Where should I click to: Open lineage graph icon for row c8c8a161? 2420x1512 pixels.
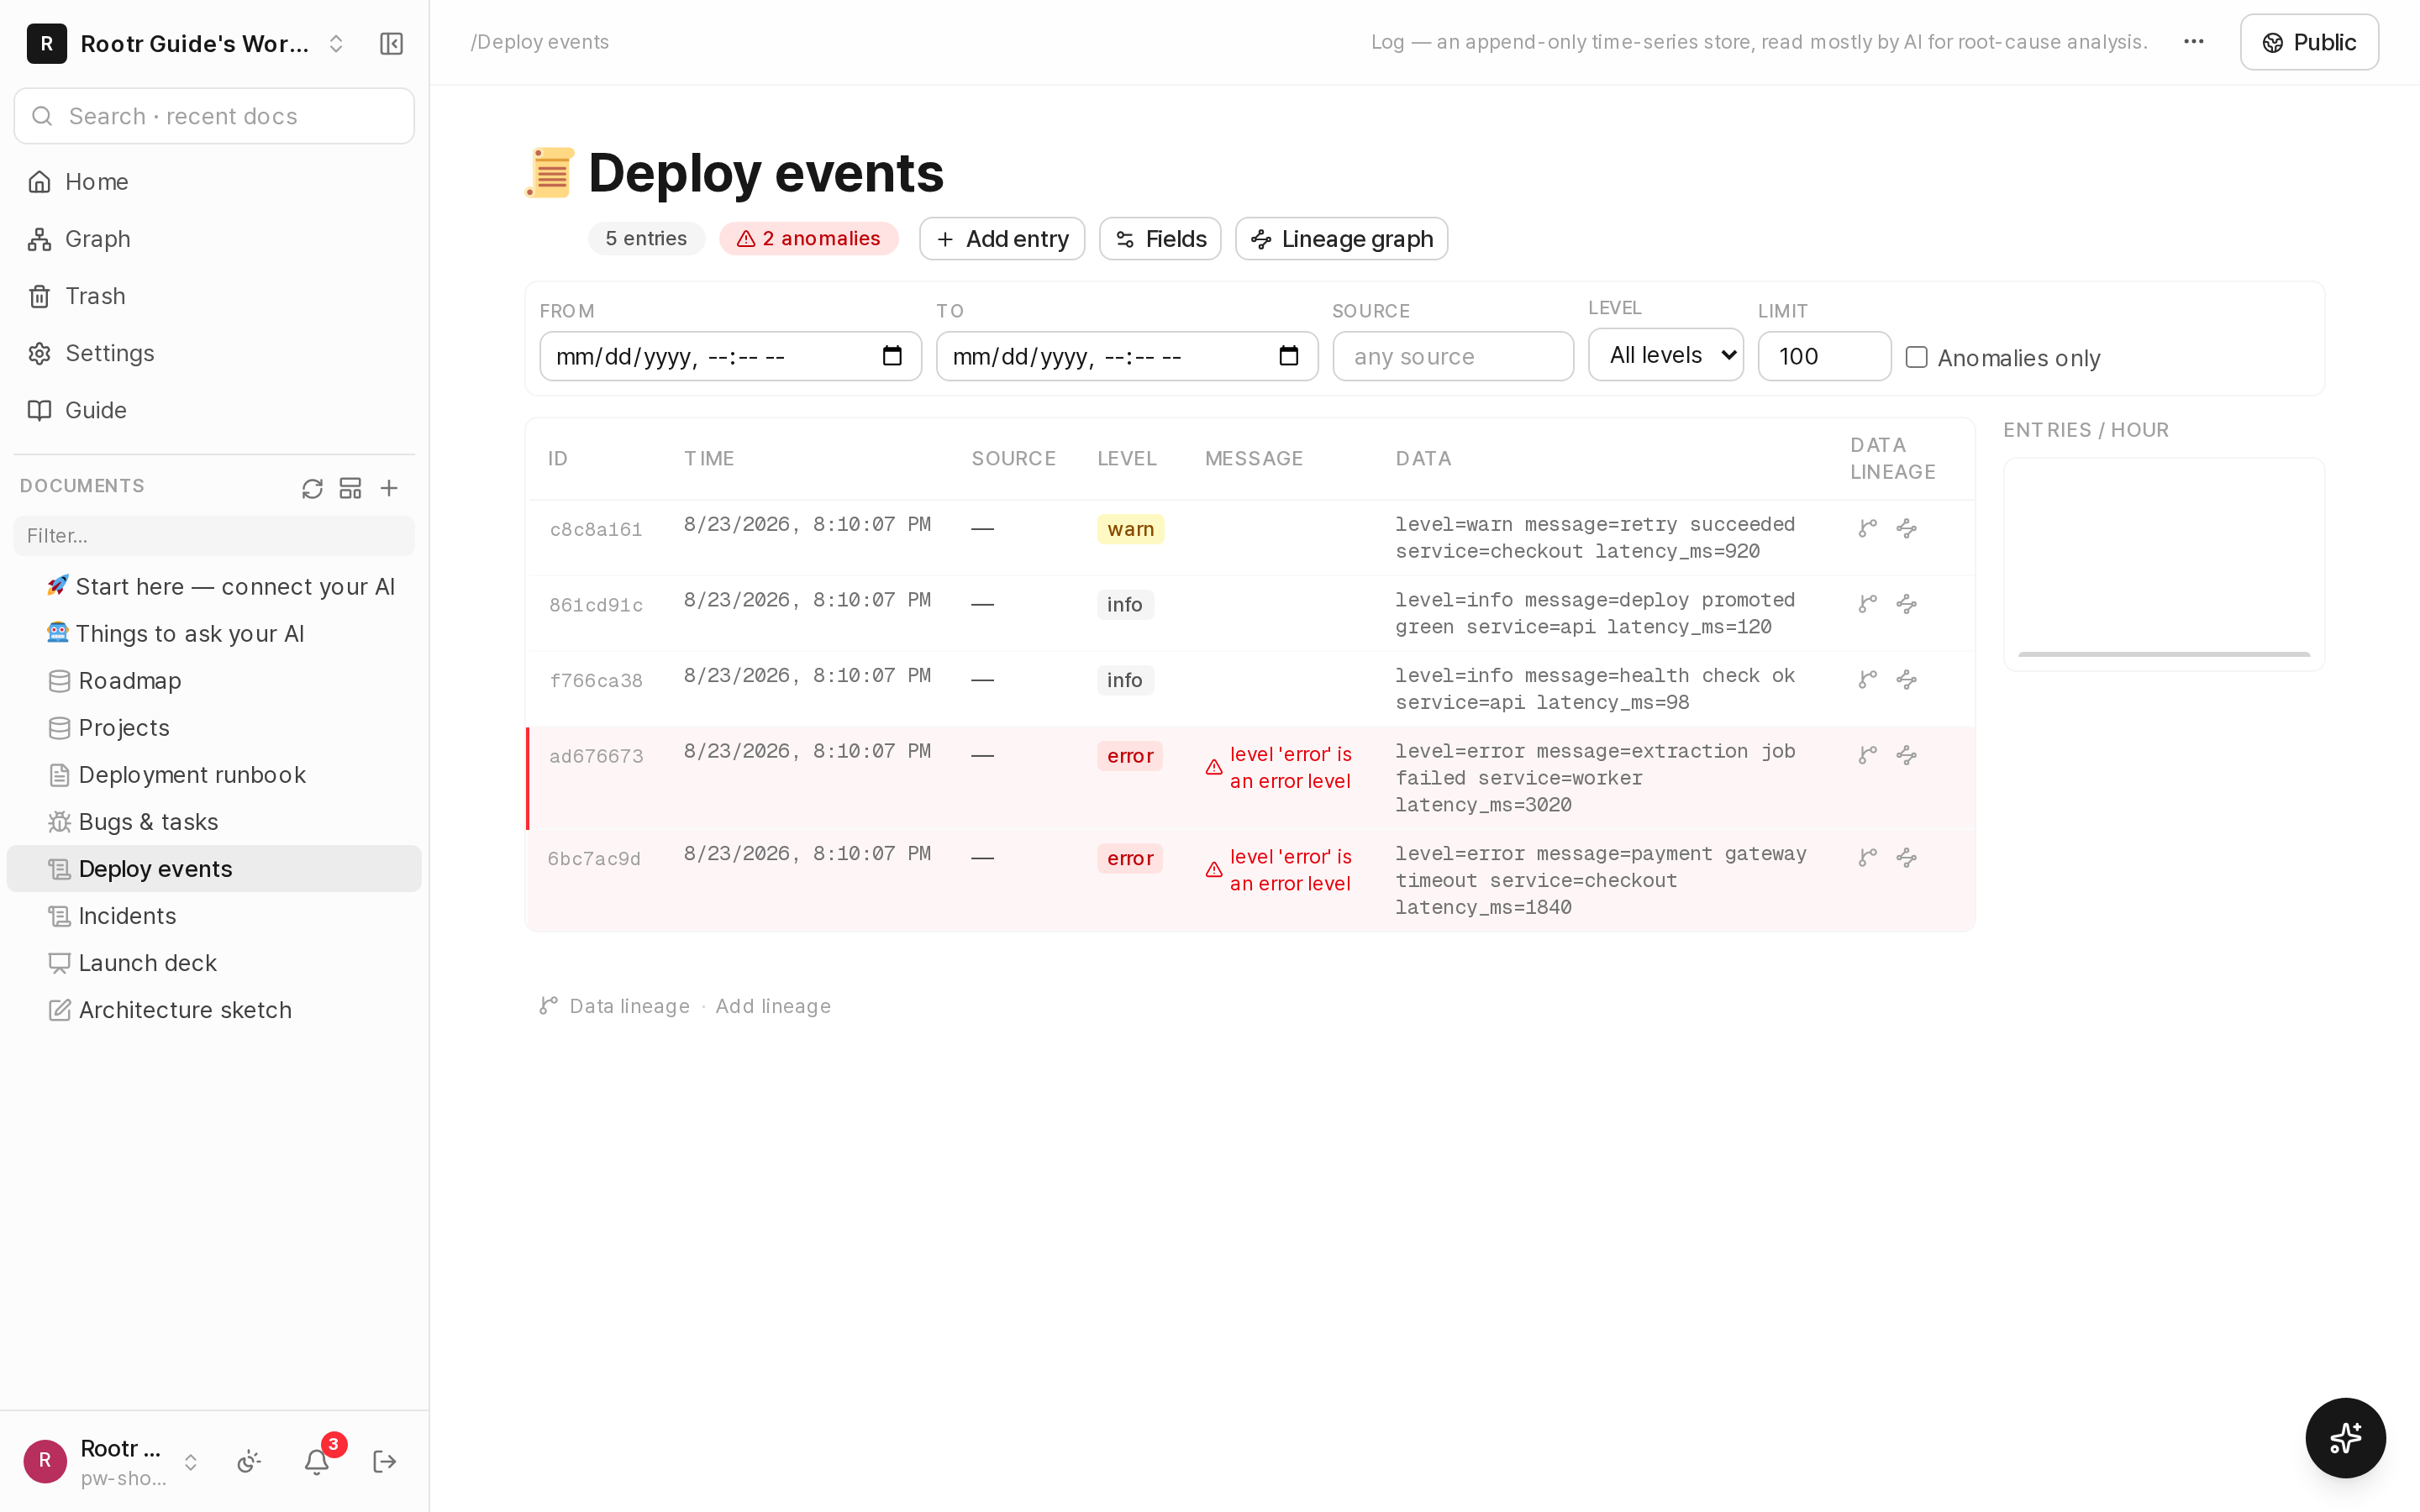[x=1906, y=528]
